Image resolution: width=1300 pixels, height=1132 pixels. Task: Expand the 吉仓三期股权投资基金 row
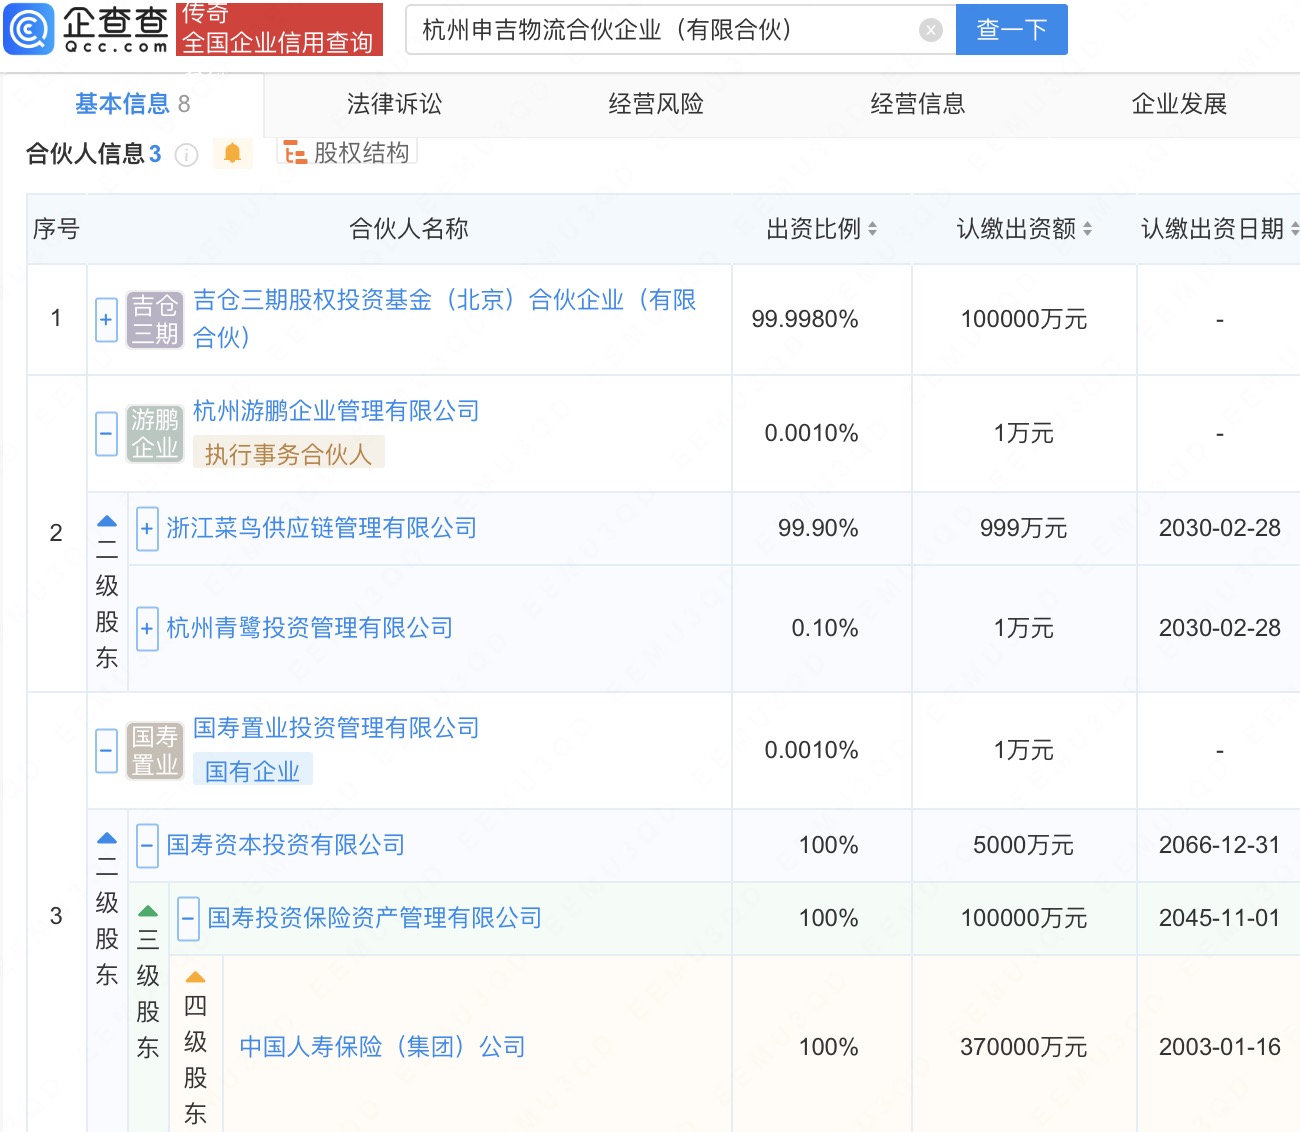(107, 320)
